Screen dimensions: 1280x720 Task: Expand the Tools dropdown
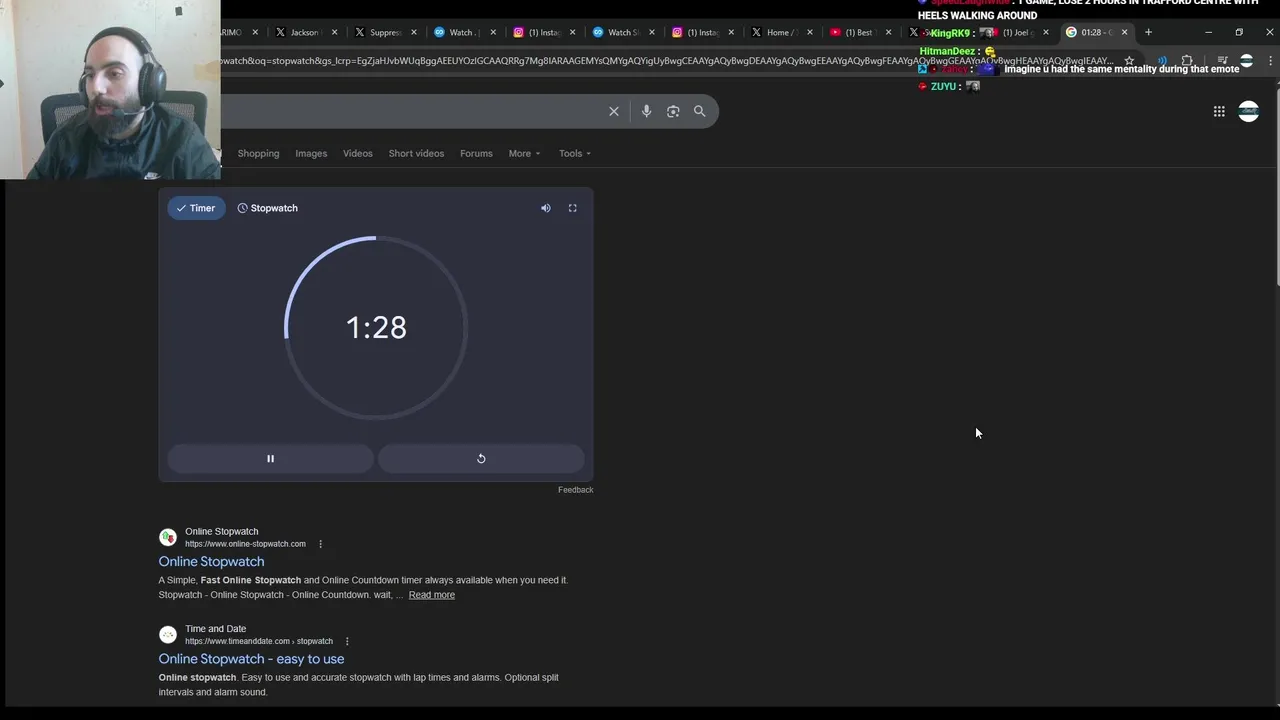click(x=575, y=153)
